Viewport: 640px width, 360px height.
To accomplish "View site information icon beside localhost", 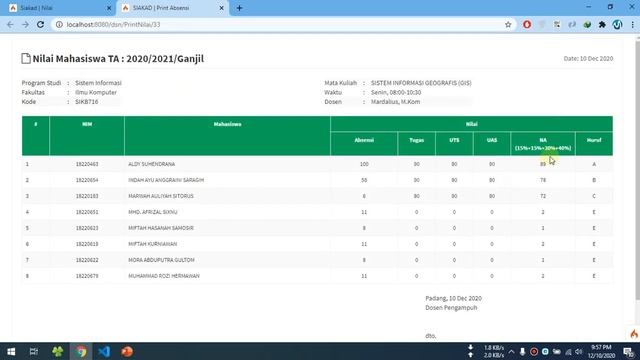I will tap(59, 24).
